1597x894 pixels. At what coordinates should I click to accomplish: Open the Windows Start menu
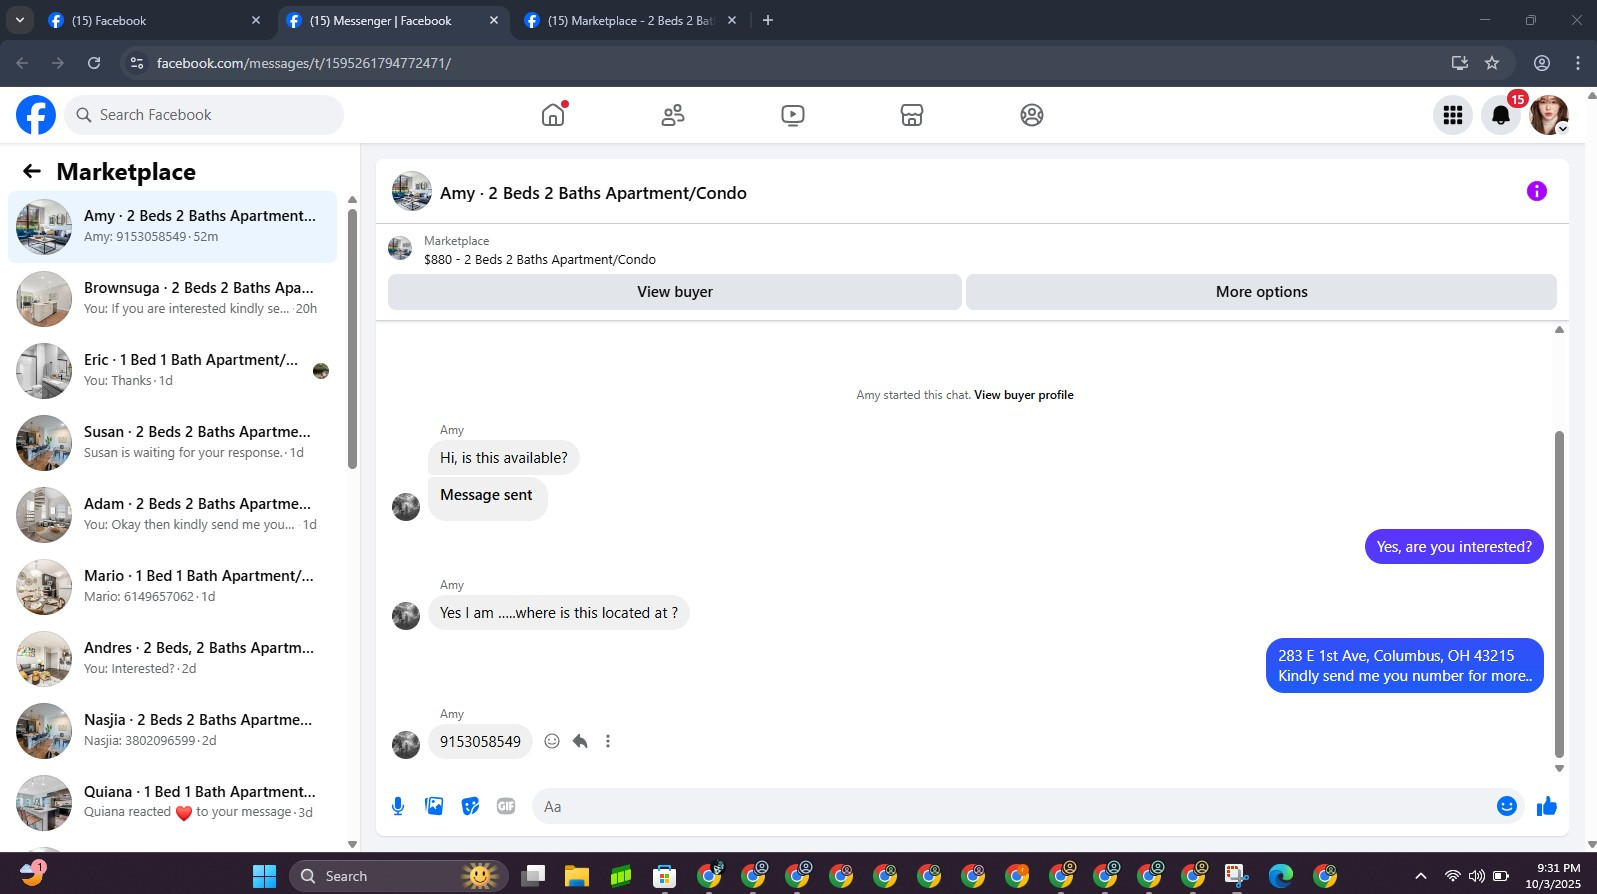tap(264, 876)
